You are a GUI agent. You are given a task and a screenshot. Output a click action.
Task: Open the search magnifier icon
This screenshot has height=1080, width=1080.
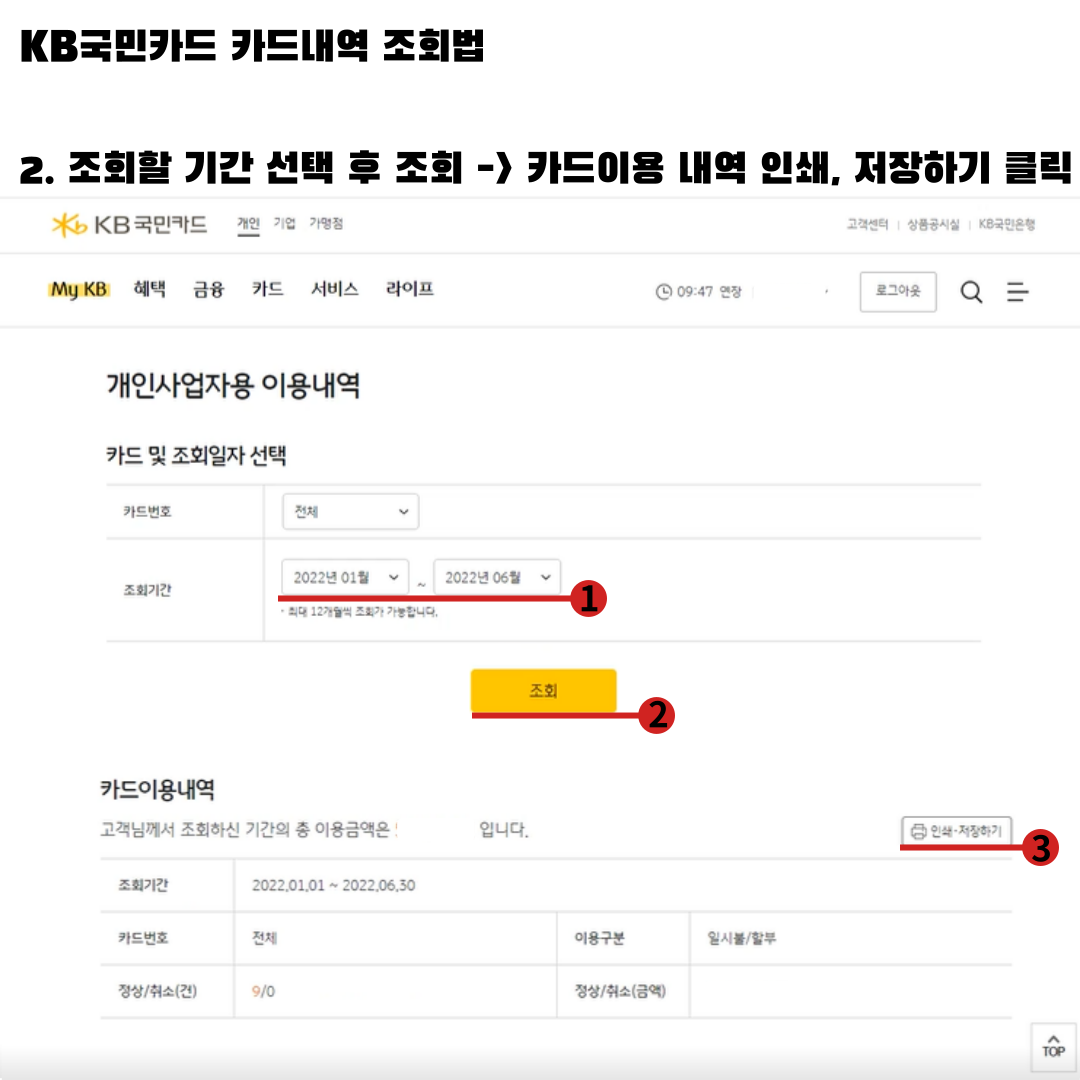point(971,291)
